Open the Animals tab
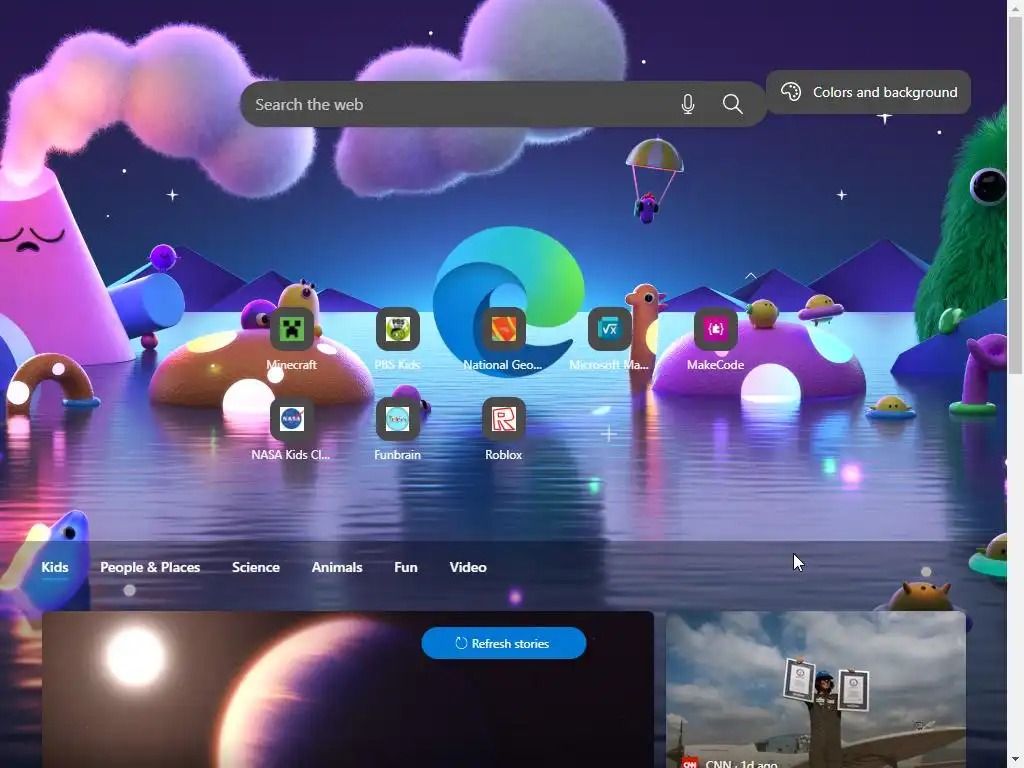The height and width of the screenshot is (768, 1024). tap(337, 568)
